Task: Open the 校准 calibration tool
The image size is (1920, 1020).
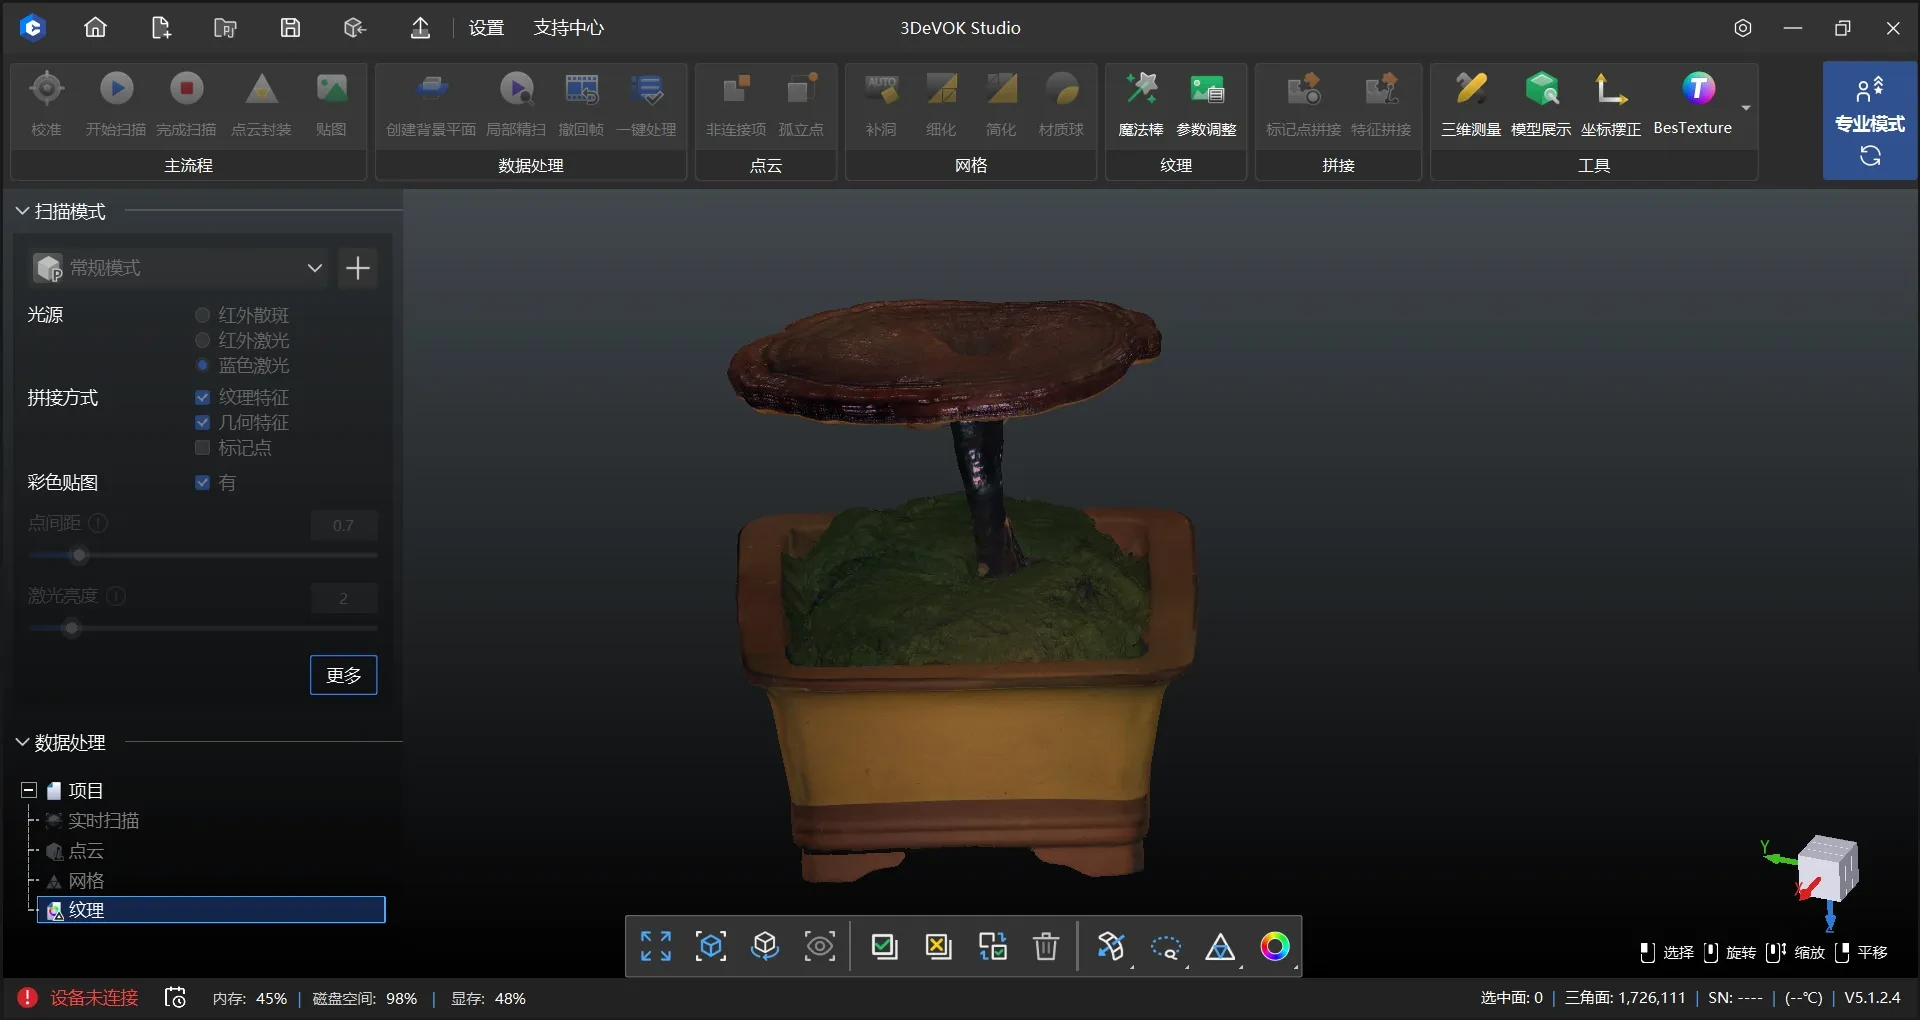Action: tap(46, 104)
